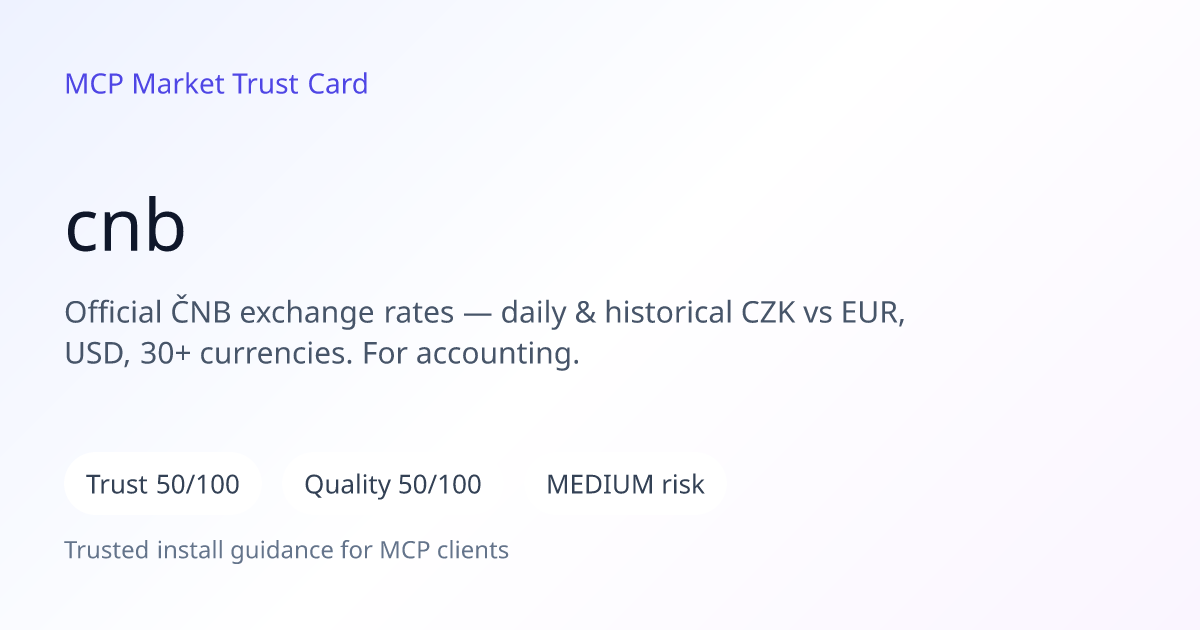Click the word Market in the heading
This screenshot has width=1200, height=630.
(179, 84)
